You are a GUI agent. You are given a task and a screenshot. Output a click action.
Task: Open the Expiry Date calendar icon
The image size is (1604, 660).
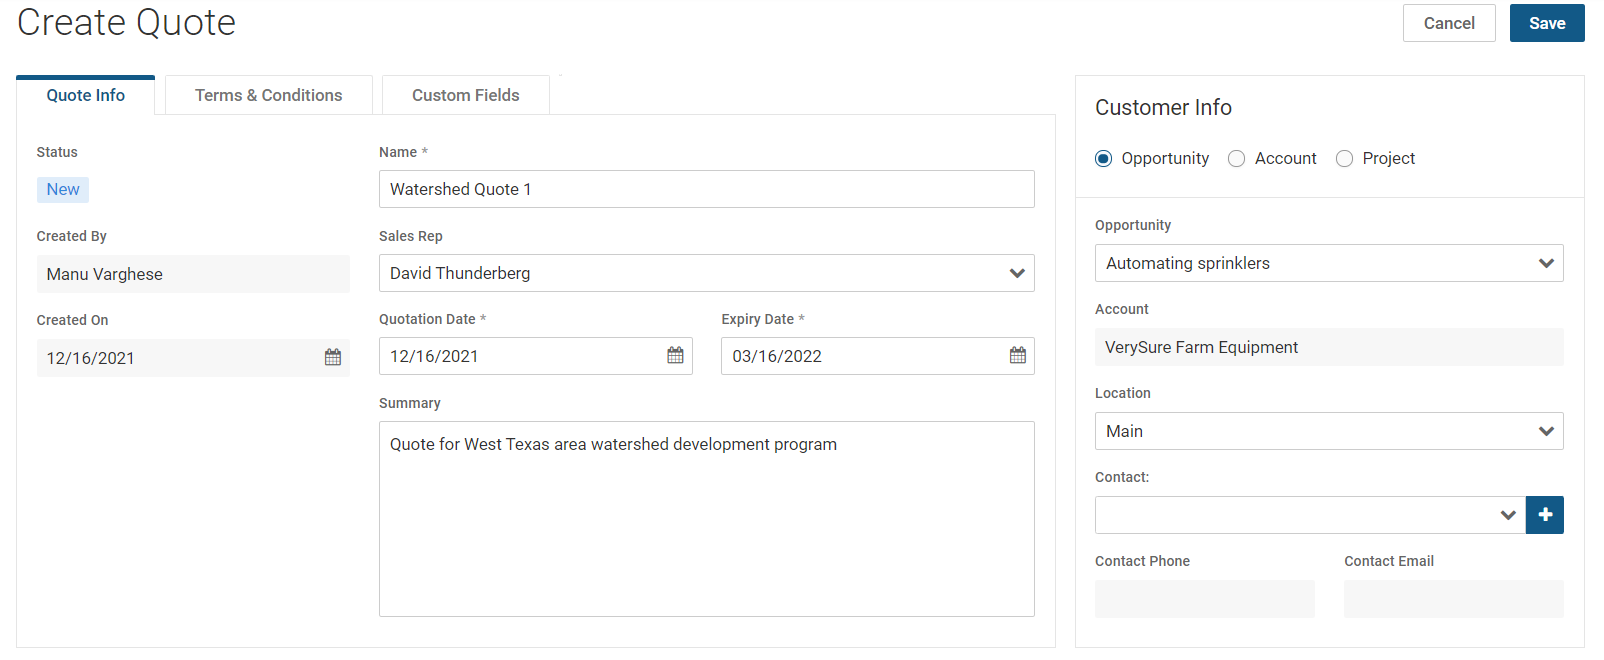1017,355
